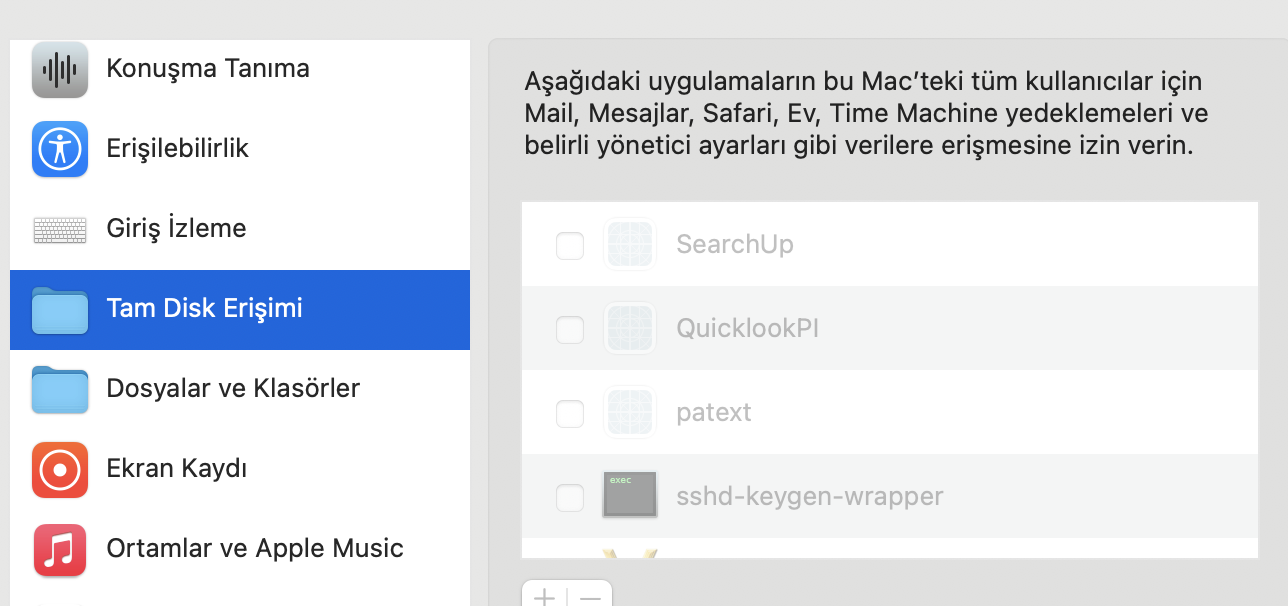Select the QuicklookPI name in the list

pyautogui.click(x=748, y=329)
